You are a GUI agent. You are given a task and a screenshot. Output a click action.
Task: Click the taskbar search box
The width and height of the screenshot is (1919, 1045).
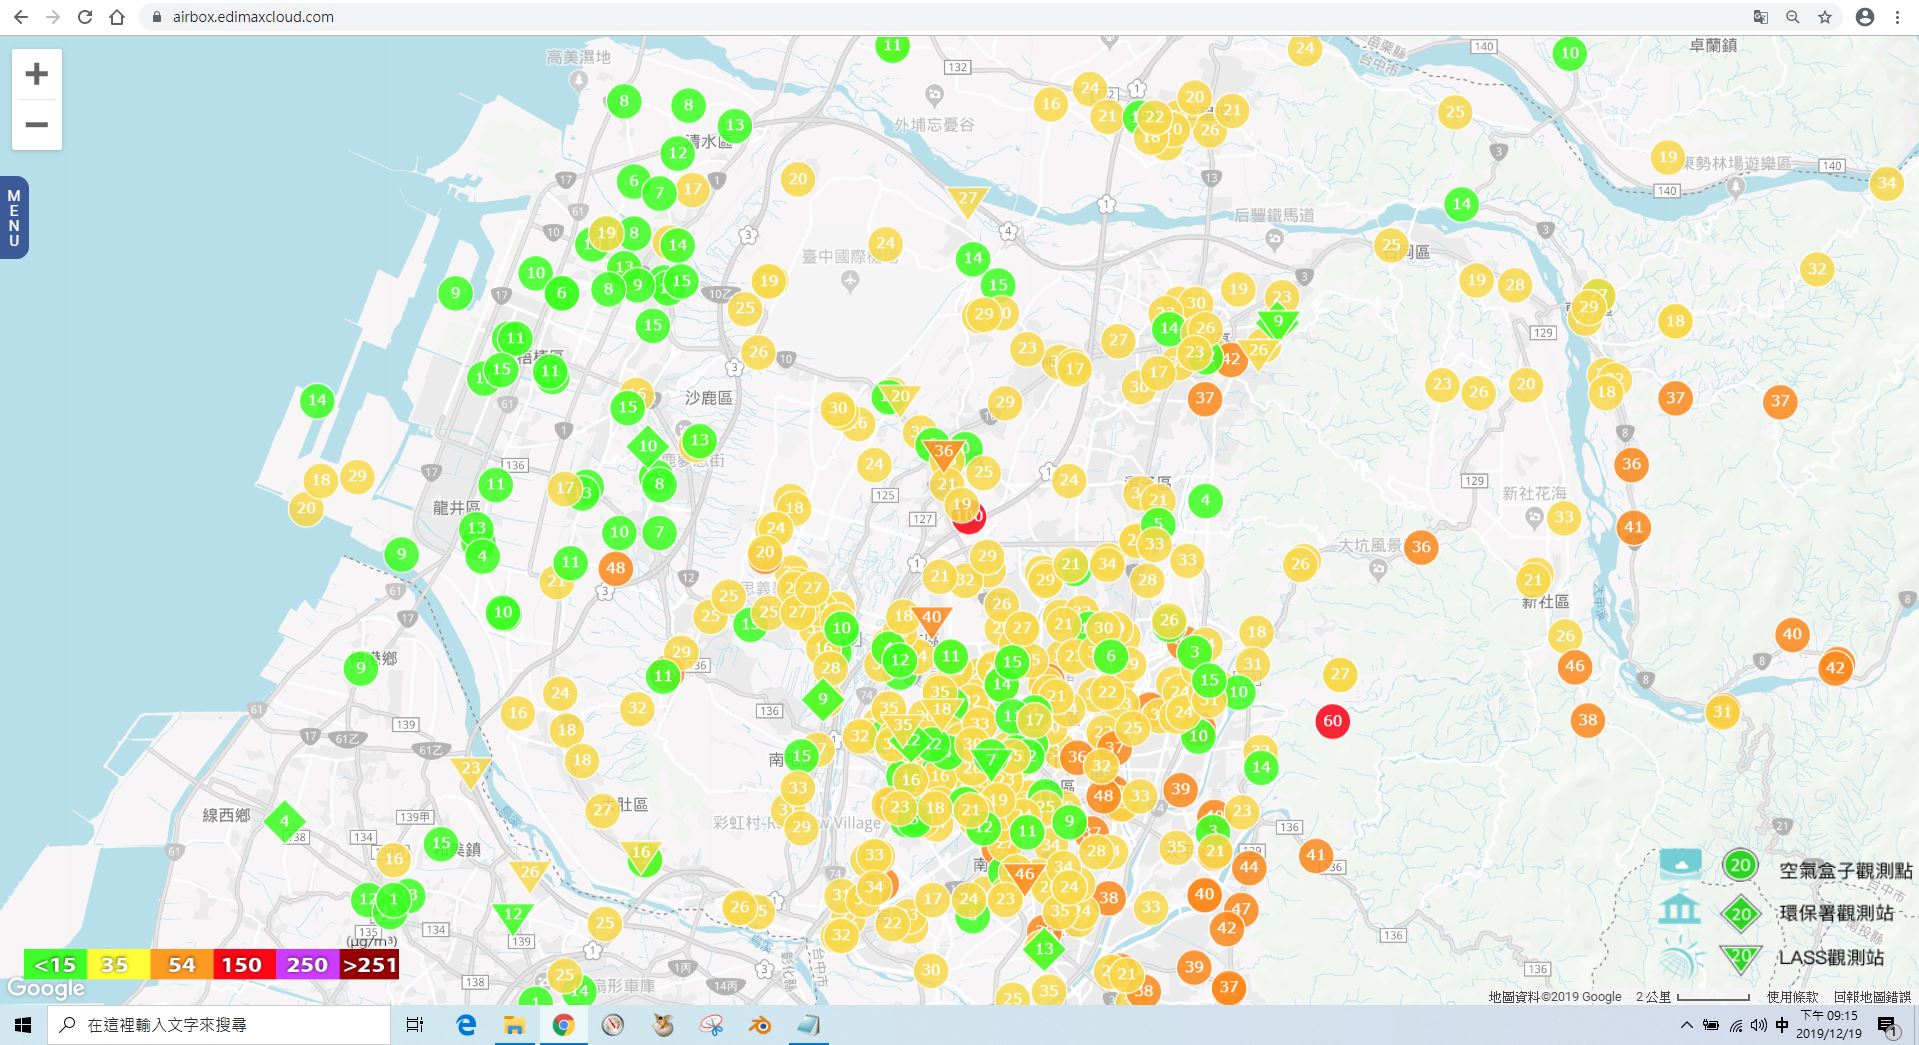click(219, 1025)
